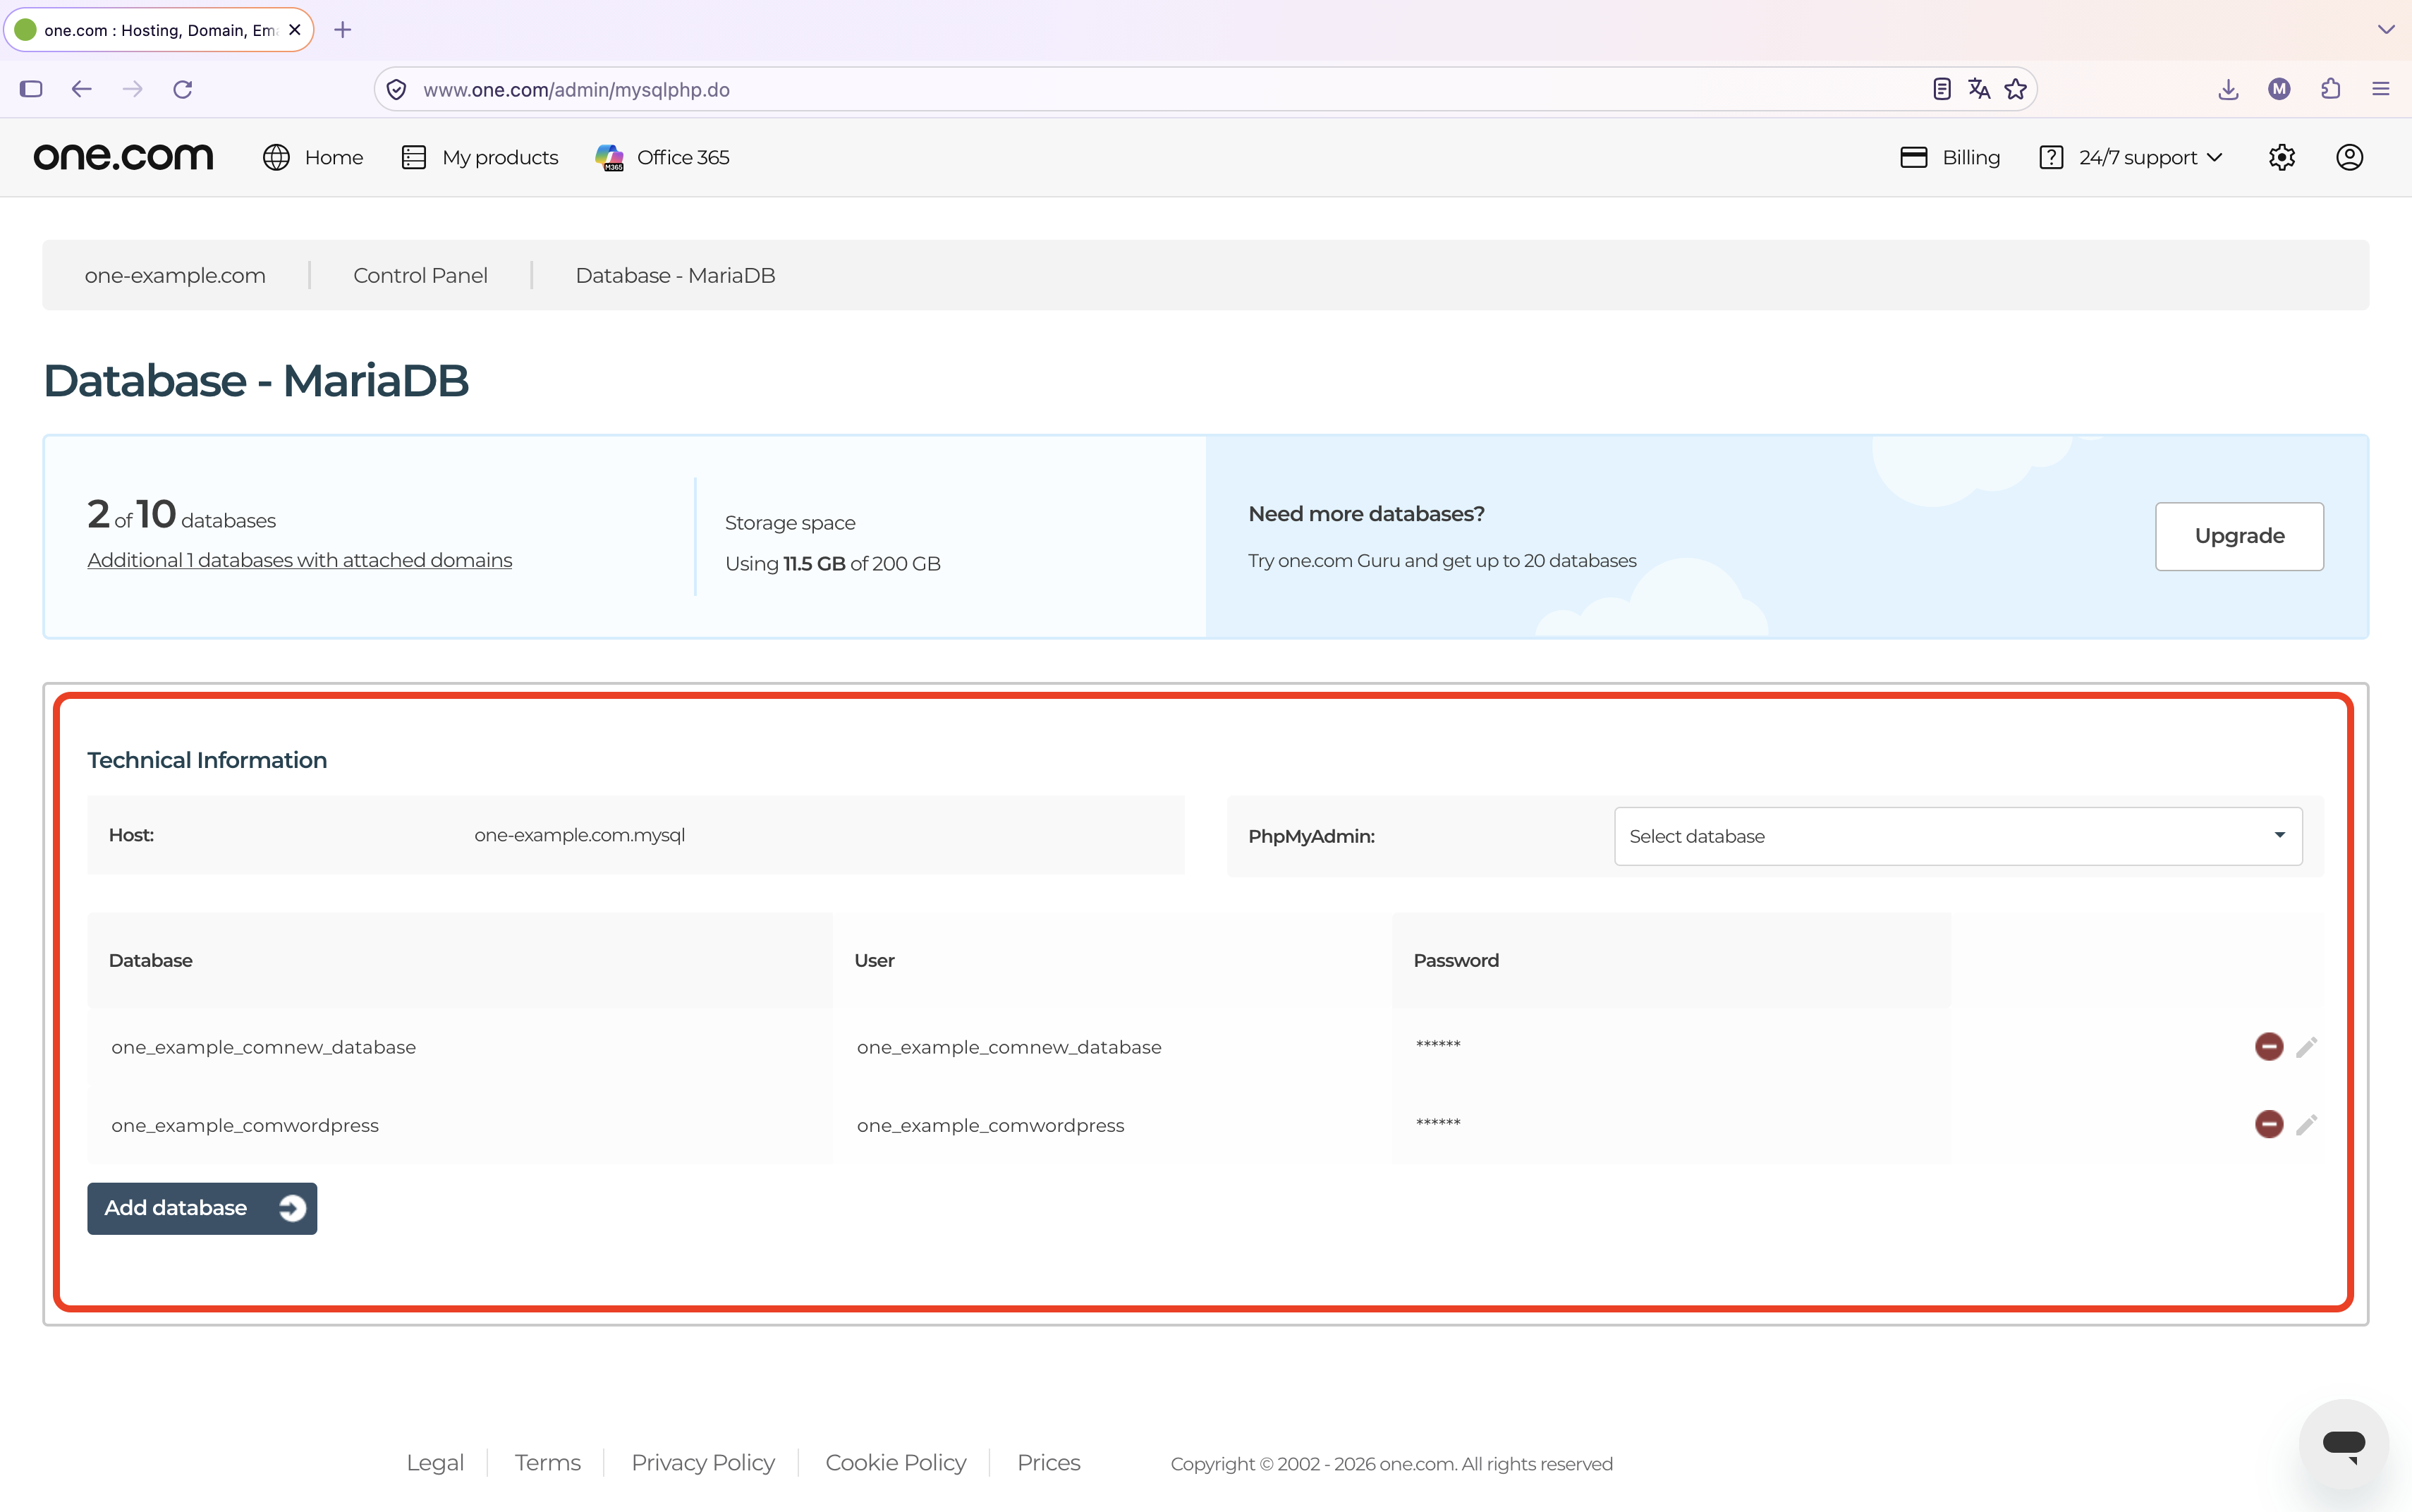Bookmark this page with the star icon
This screenshot has height=1512, width=2412.
2015,89
